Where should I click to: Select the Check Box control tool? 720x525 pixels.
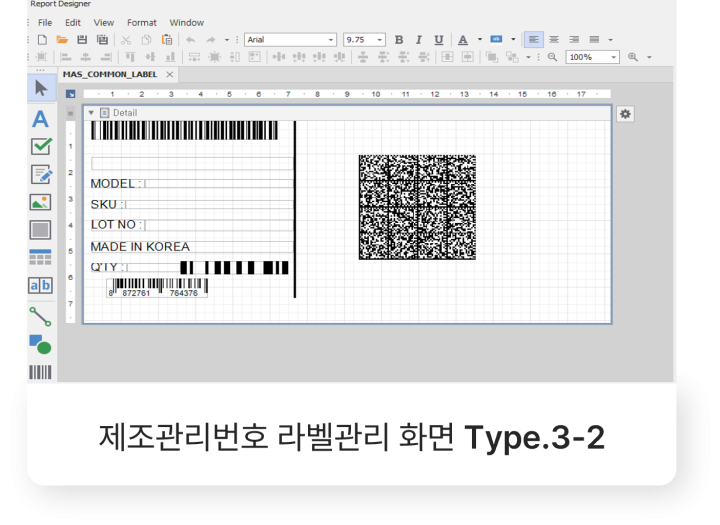[40, 146]
